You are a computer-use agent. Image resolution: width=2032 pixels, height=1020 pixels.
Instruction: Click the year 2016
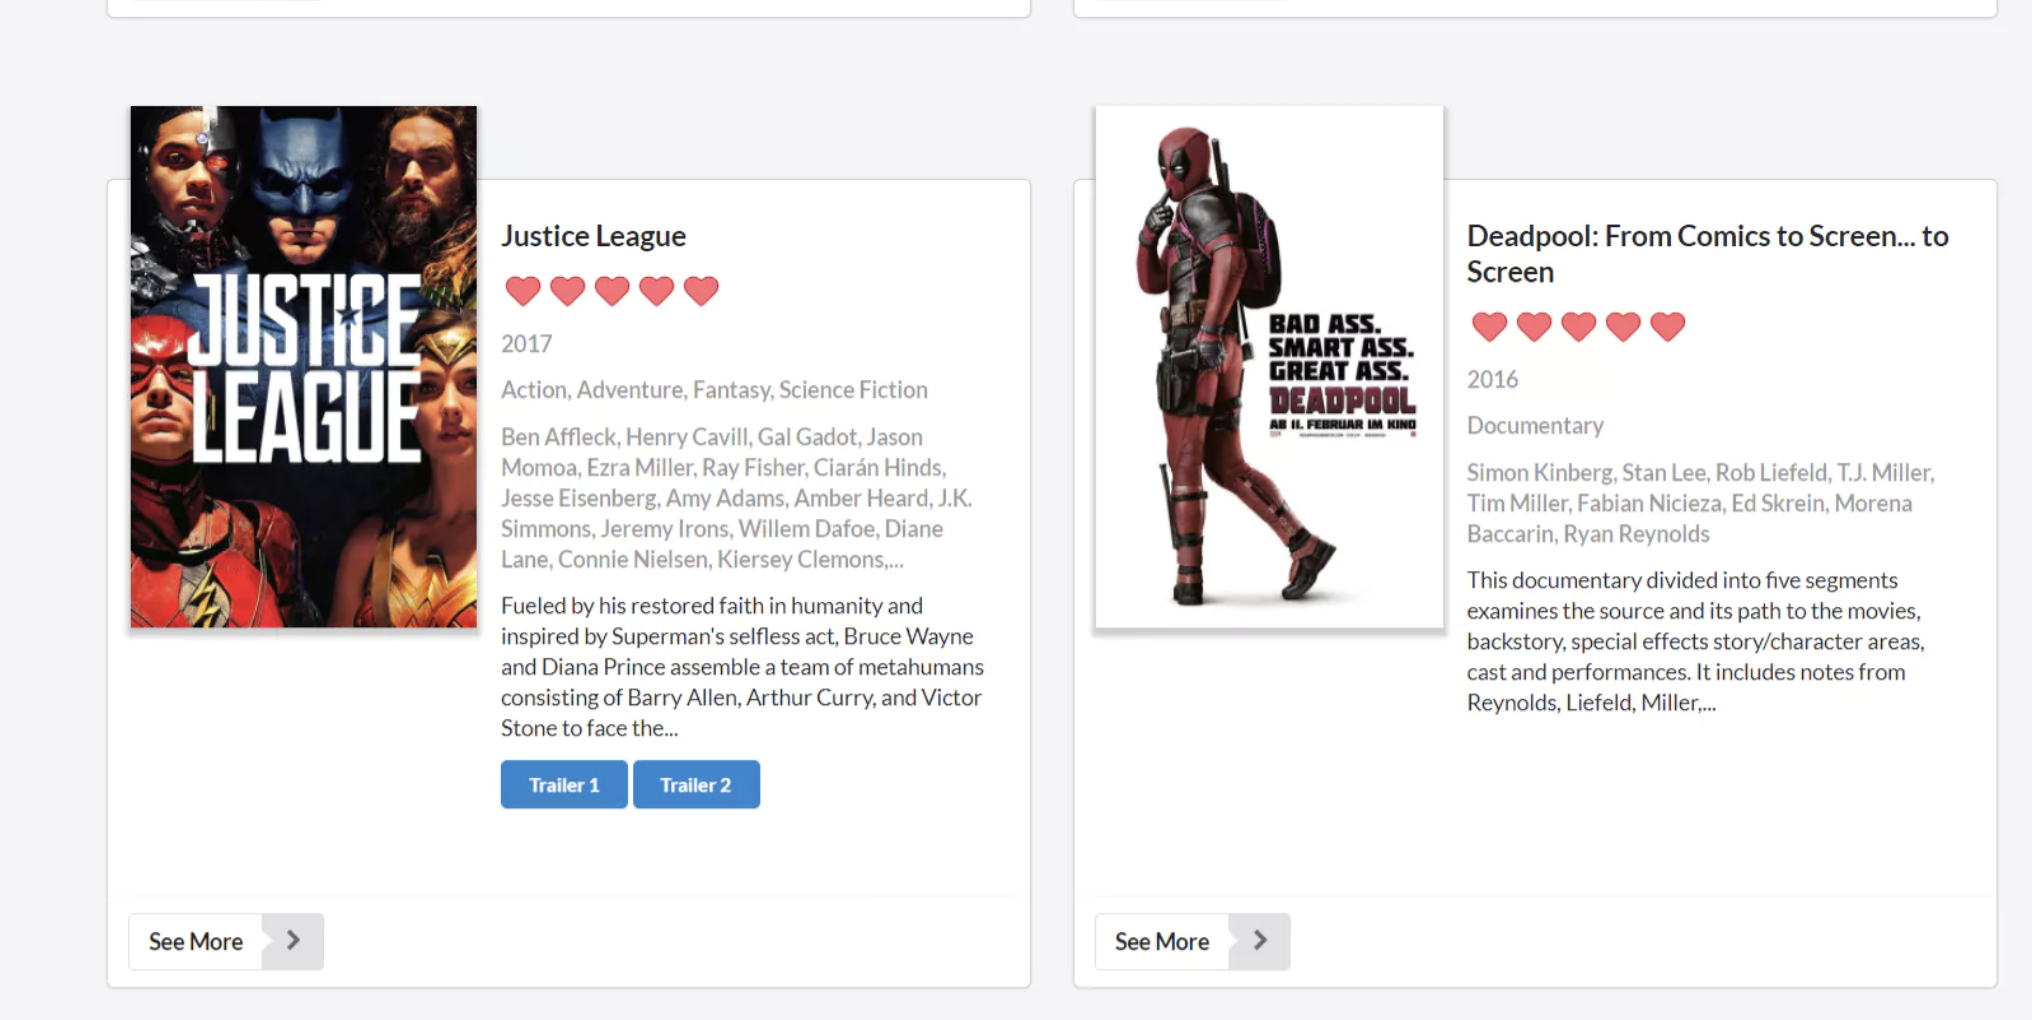point(1493,380)
